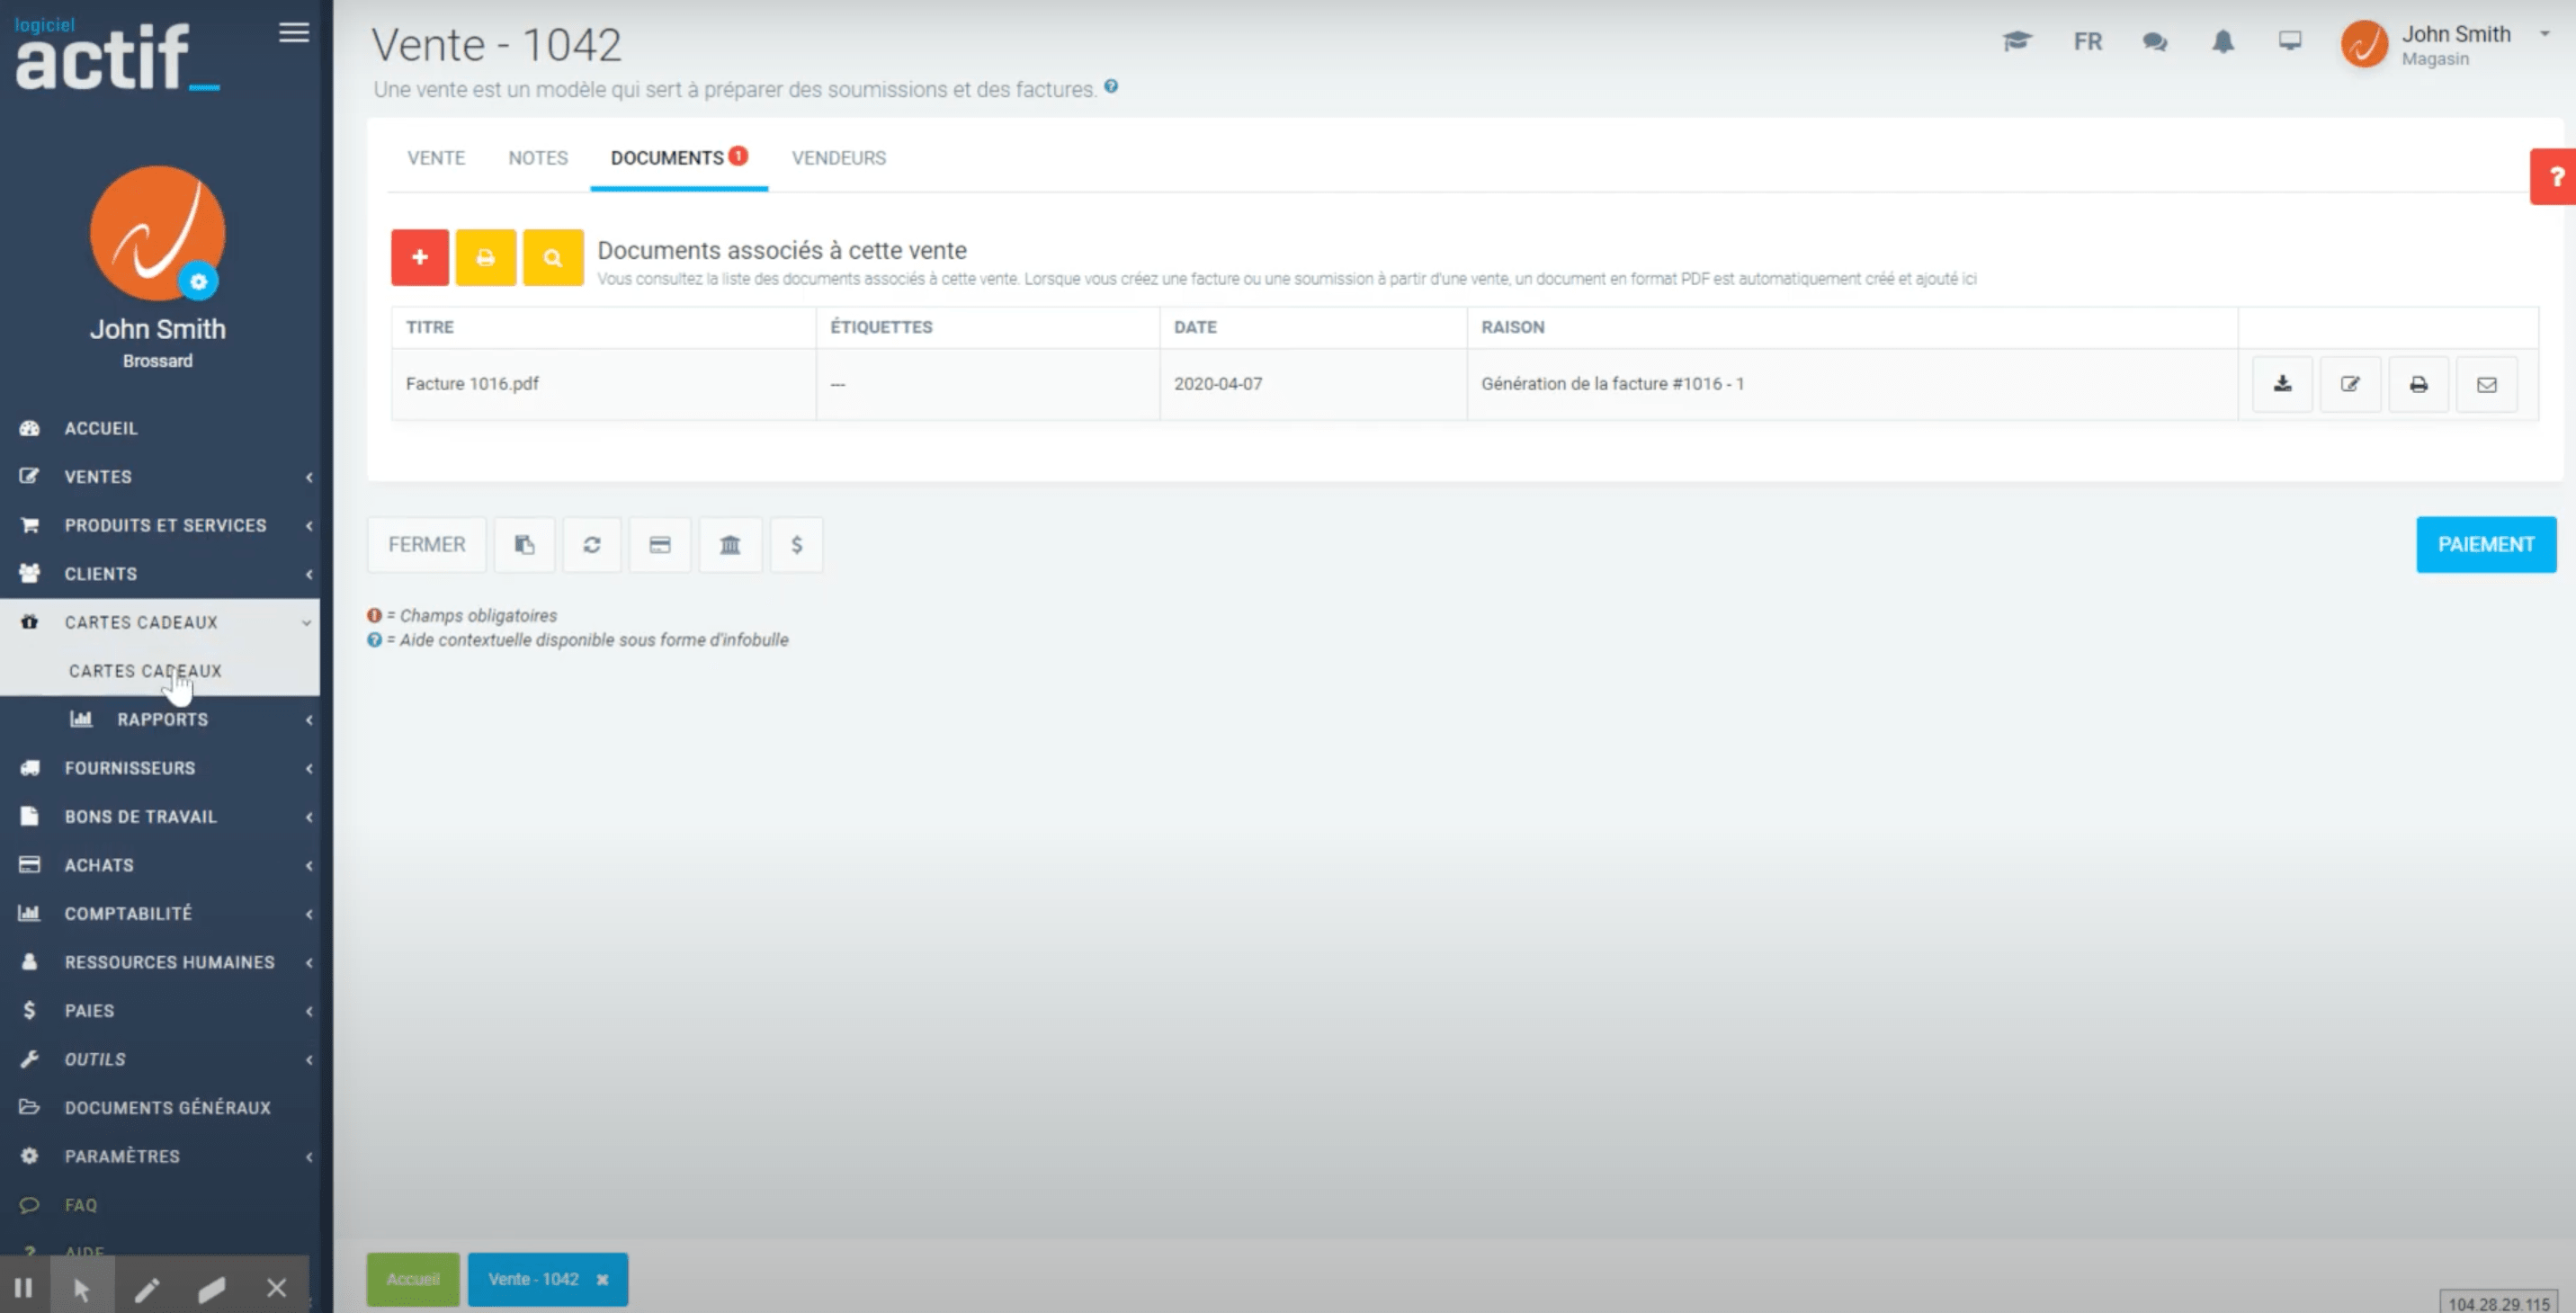Expand the Ventes sidebar menu
This screenshot has height=1313, width=2576.
tap(98, 477)
